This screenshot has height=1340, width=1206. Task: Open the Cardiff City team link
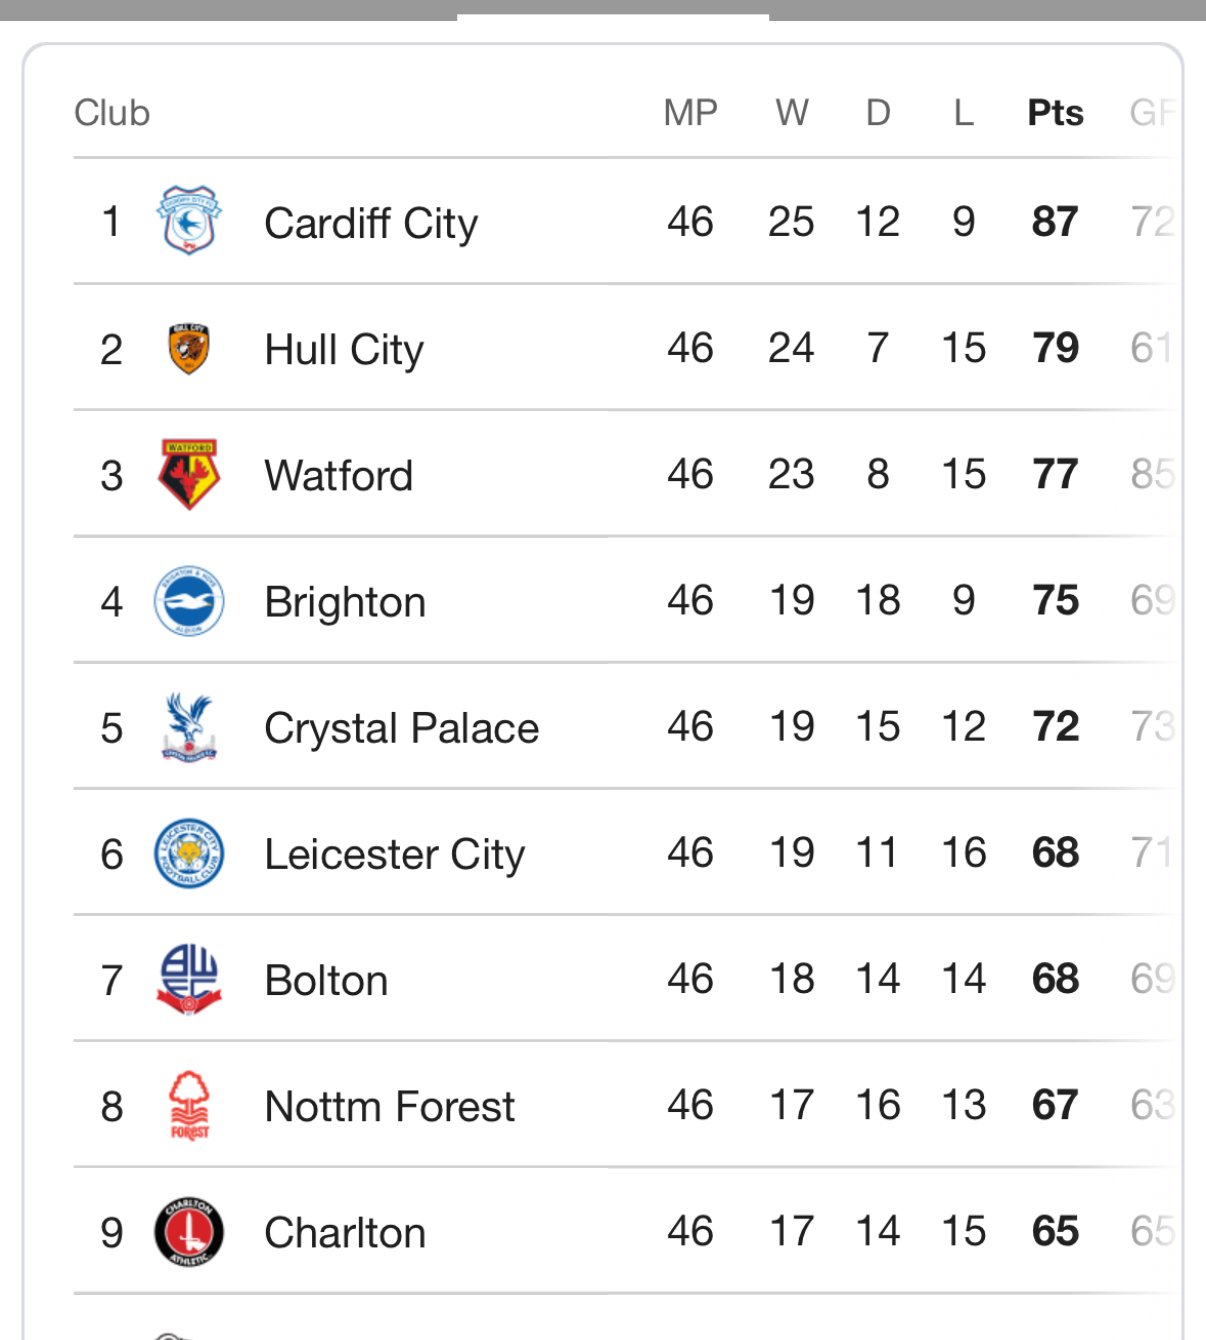pyautogui.click(x=371, y=223)
